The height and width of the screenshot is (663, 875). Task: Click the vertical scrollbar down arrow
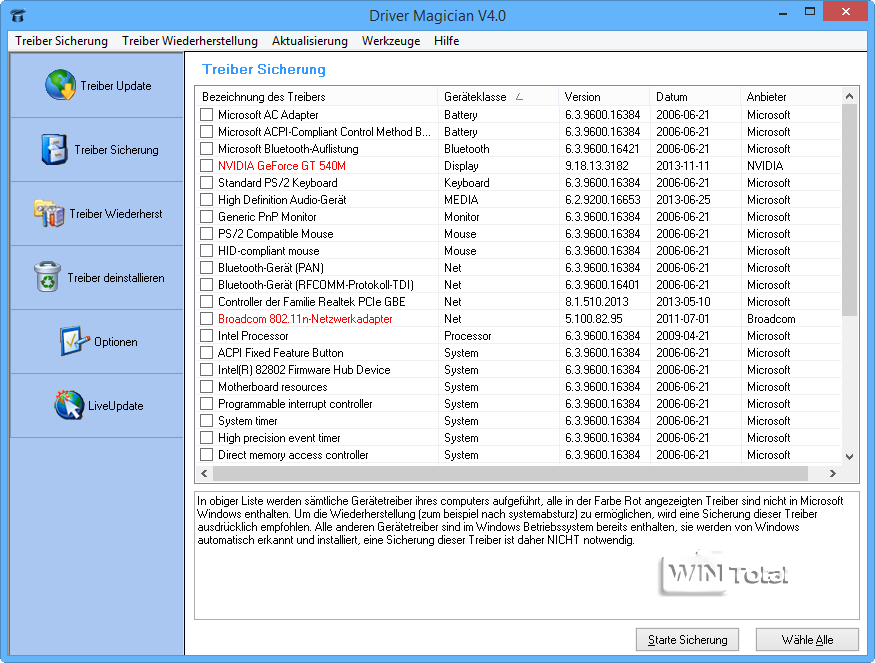[x=849, y=456]
